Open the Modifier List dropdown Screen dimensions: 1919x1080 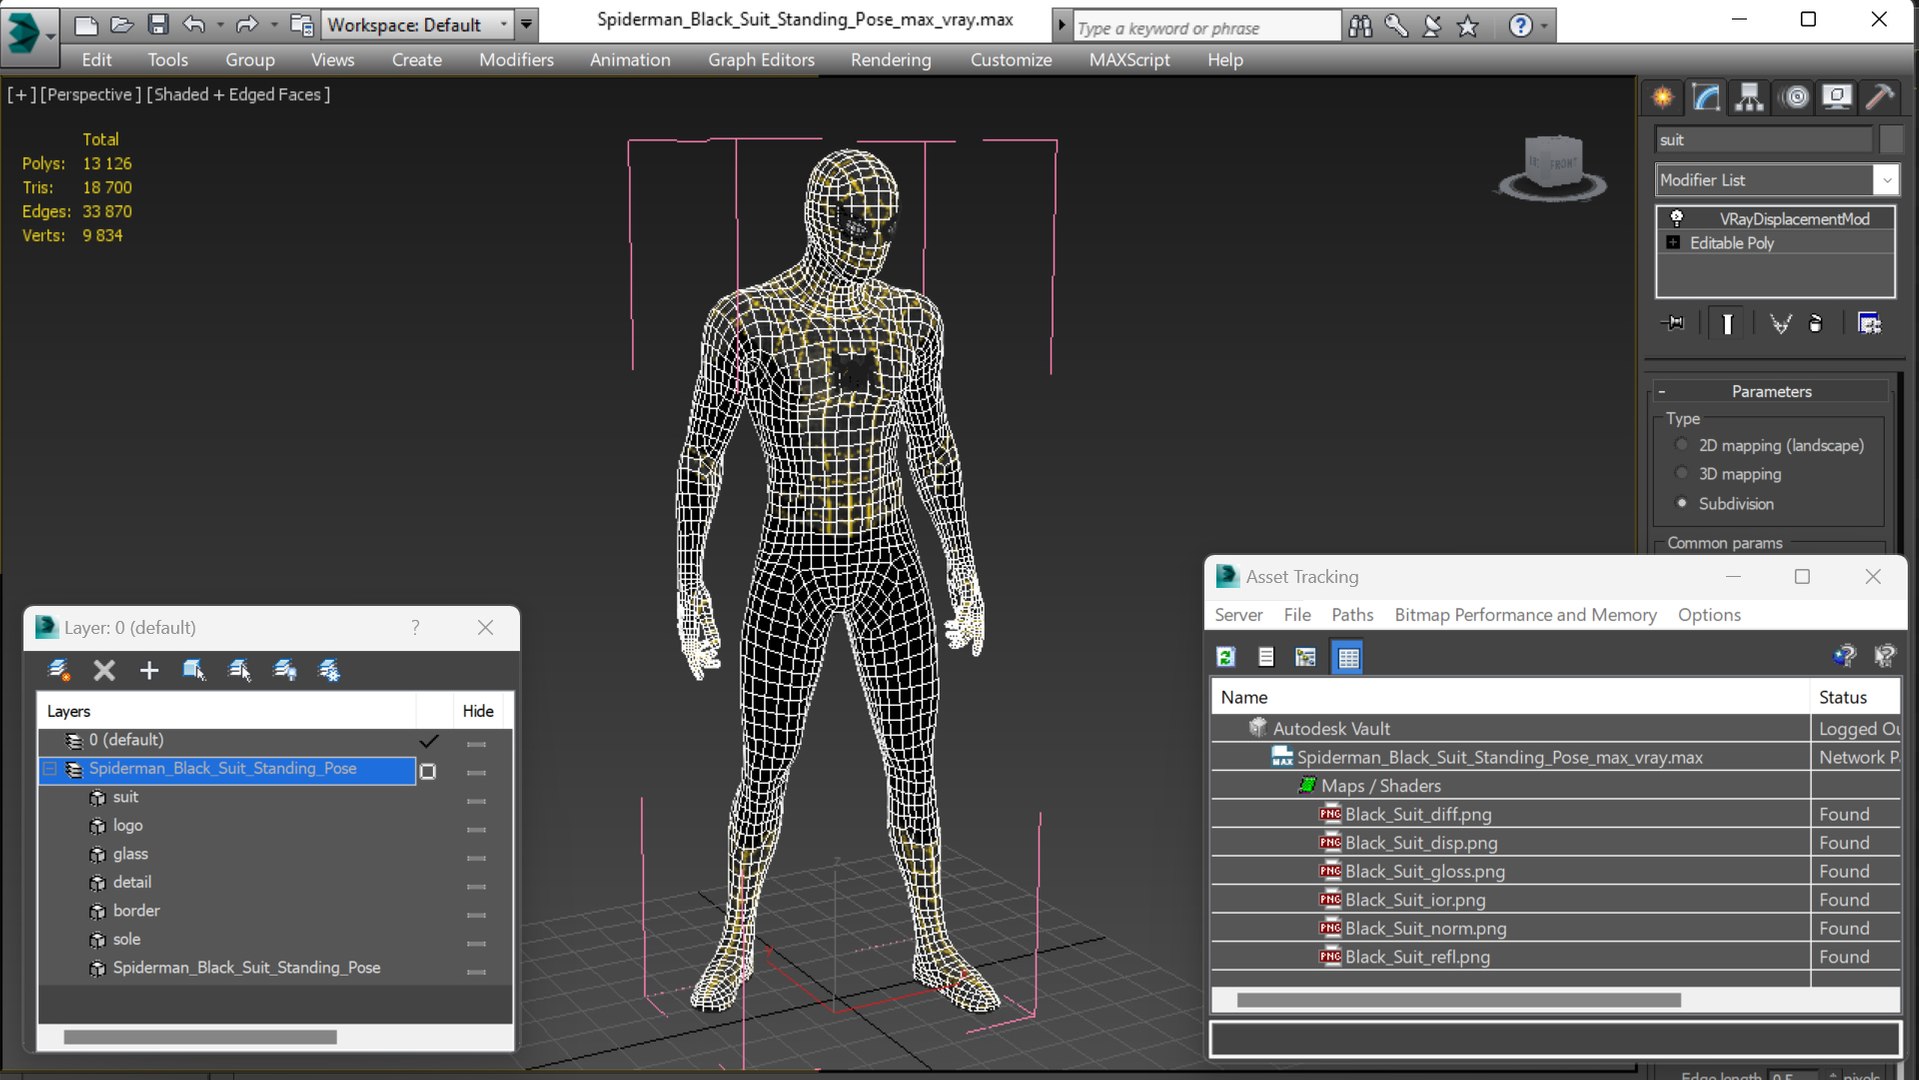(1886, 180)
